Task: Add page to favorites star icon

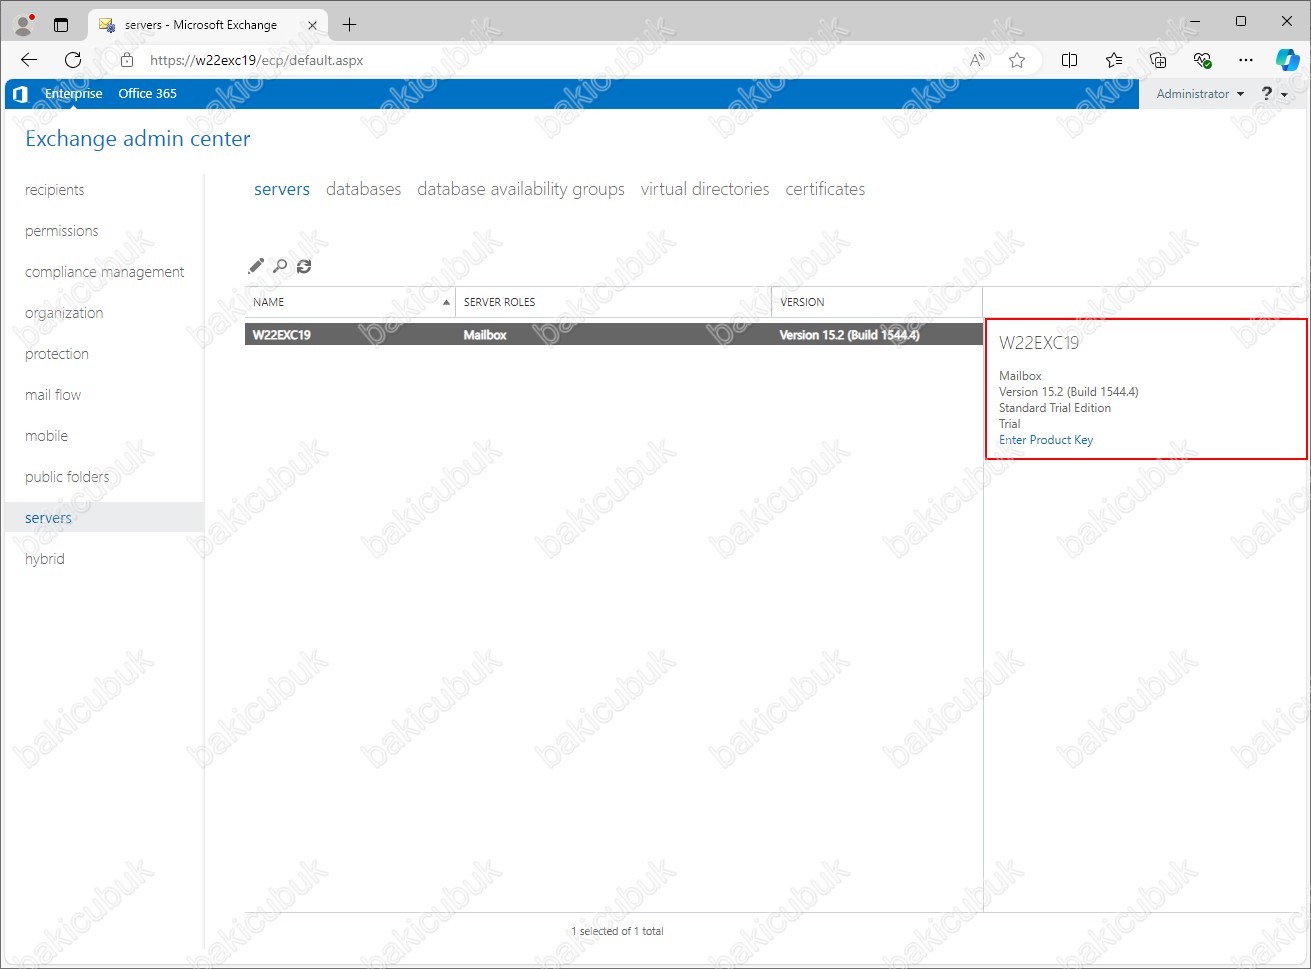Action: (x=1017, y=60)
